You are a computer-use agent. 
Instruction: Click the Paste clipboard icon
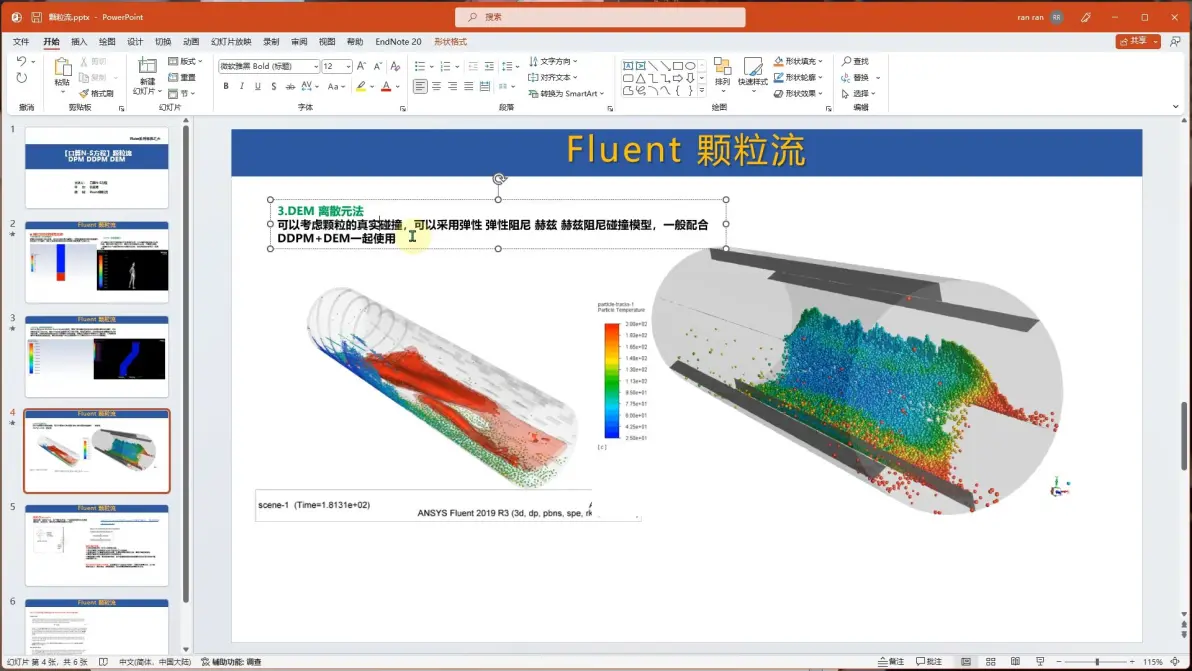pyautogui.click(x=62, y=68)
